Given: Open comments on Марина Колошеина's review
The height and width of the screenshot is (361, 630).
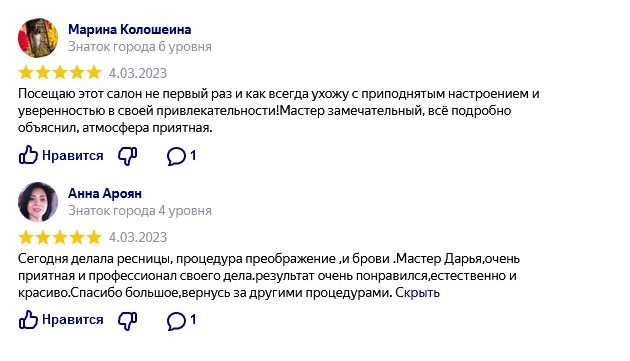Looking at the screenshot, I should (181, 156).
